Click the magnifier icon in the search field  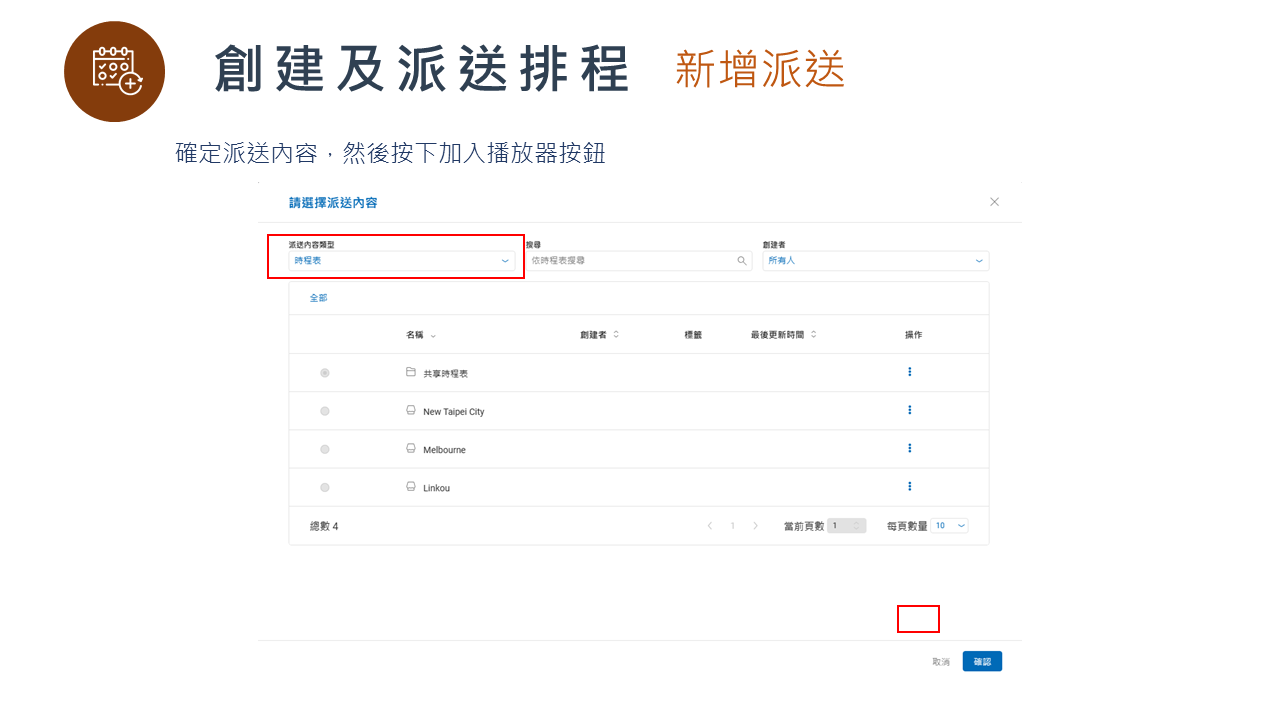pyautogui.click(x=741, y=260)
